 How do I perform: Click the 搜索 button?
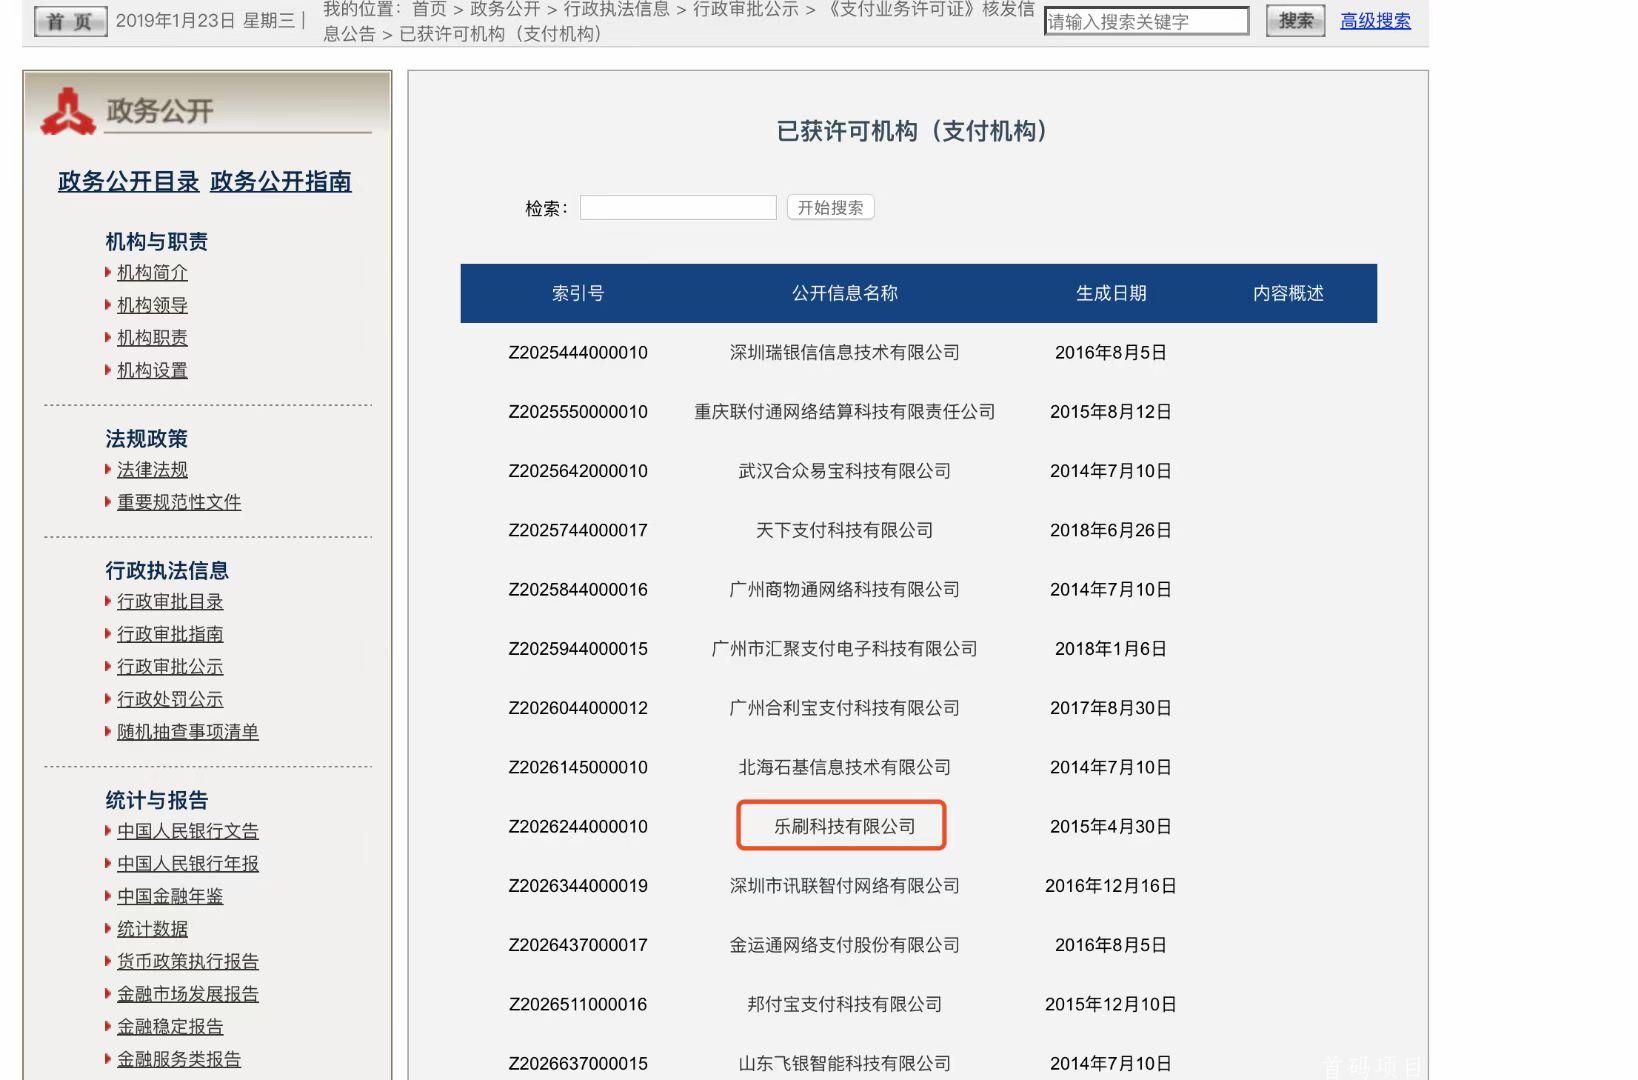tap(1295, 19)
